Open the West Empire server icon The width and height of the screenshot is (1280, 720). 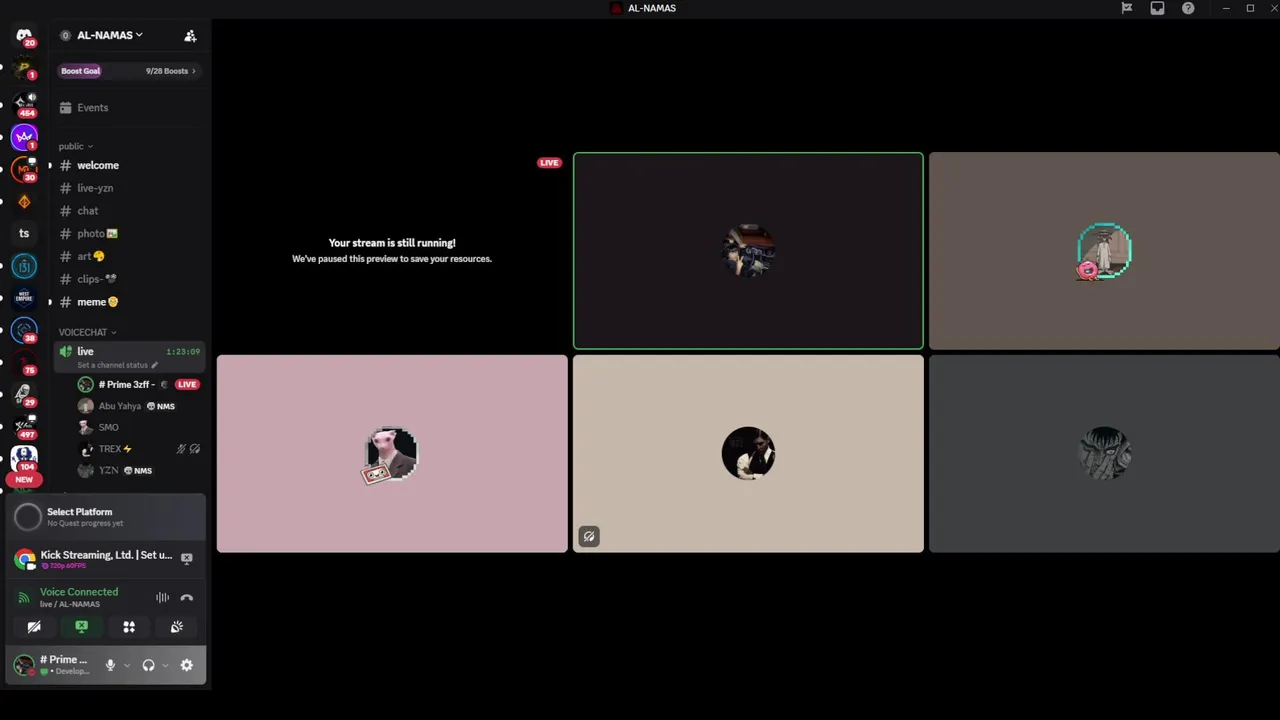(24, 298)
